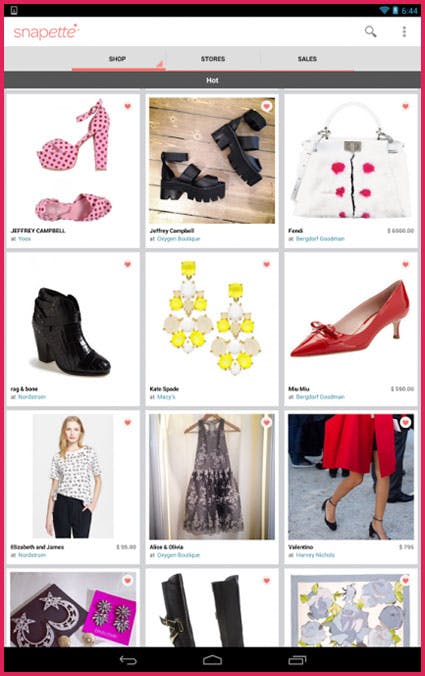Tap the WiFi status icon
The width and height of the screenshot is (425, 676).
click(384, 10)
